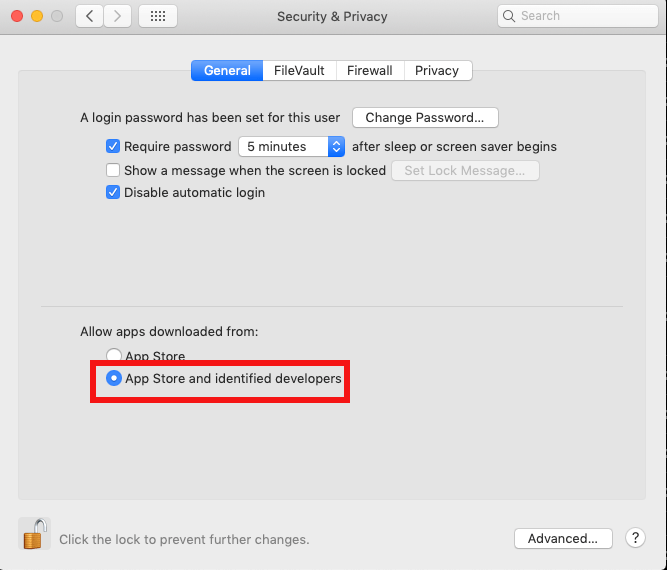Screen dimensions: 667x570
Task: Enable Show a message when locked
Action: (113, 170)
